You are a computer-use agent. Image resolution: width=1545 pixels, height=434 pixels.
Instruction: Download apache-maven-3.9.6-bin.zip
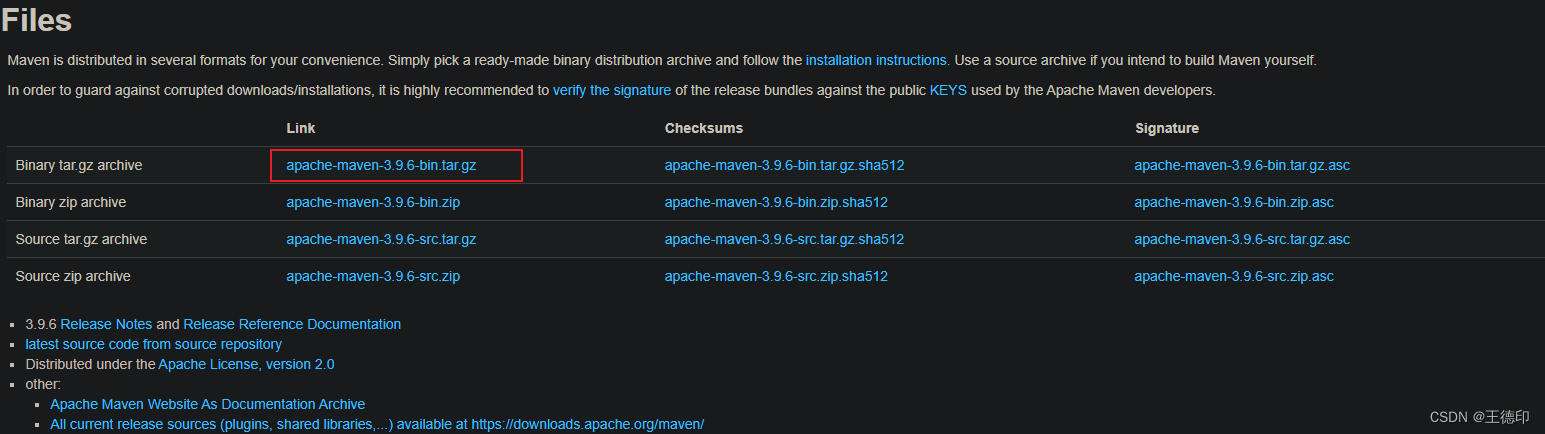373,202
